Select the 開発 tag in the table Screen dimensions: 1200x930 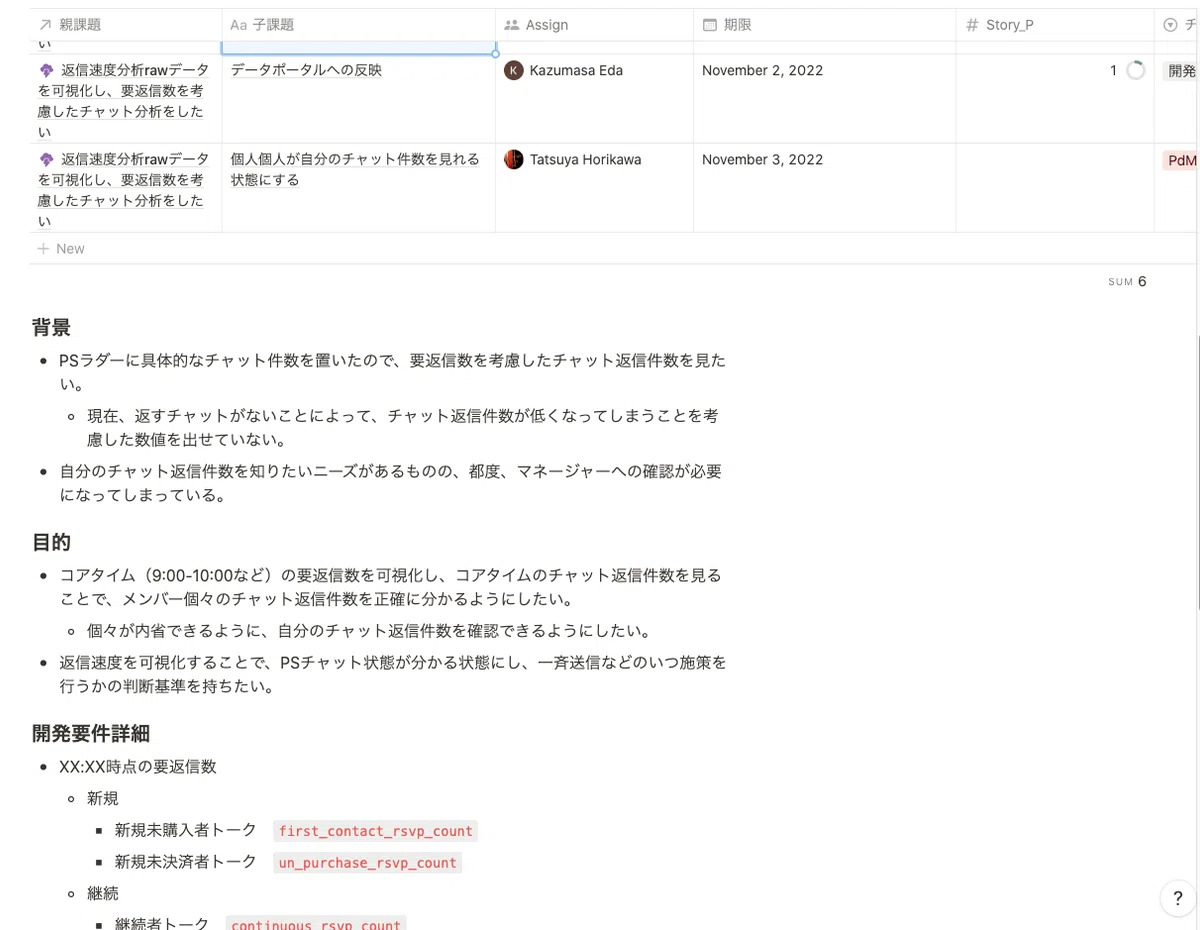tap(1183, 70)
